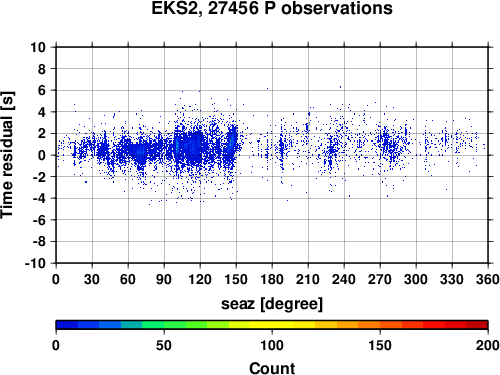Click the colorbar tick label 200

click(488, 345)
